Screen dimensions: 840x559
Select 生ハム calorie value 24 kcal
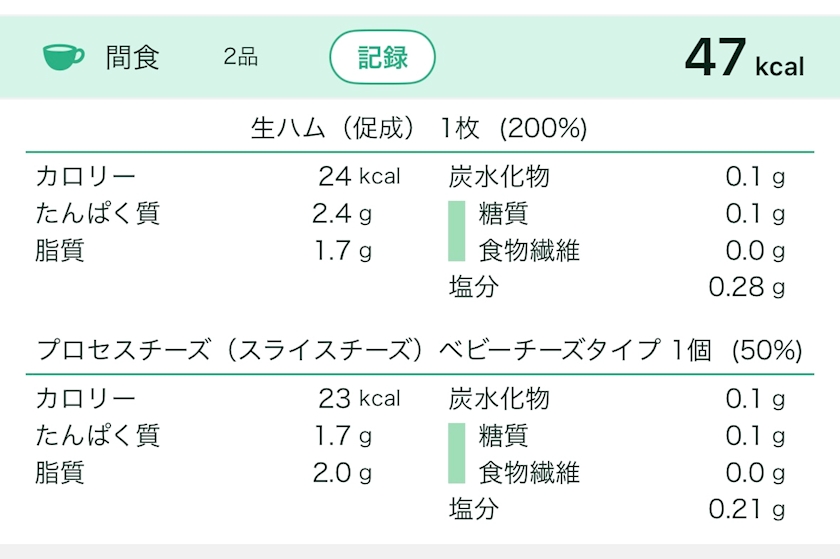click(358, 177)
